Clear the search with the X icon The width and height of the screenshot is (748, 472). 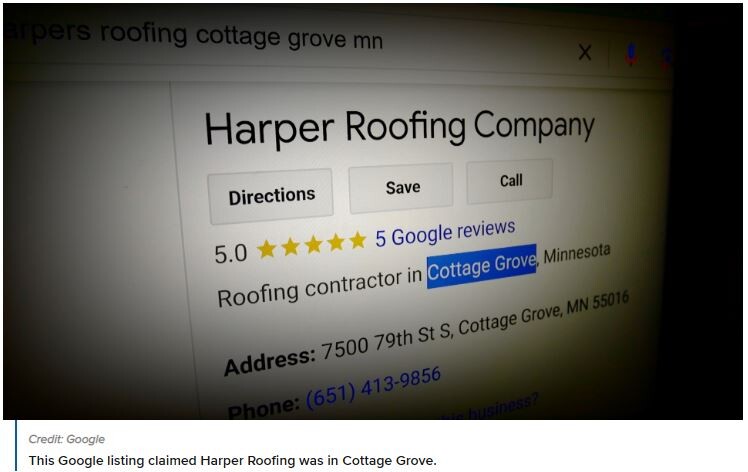[x=585, y=52]
